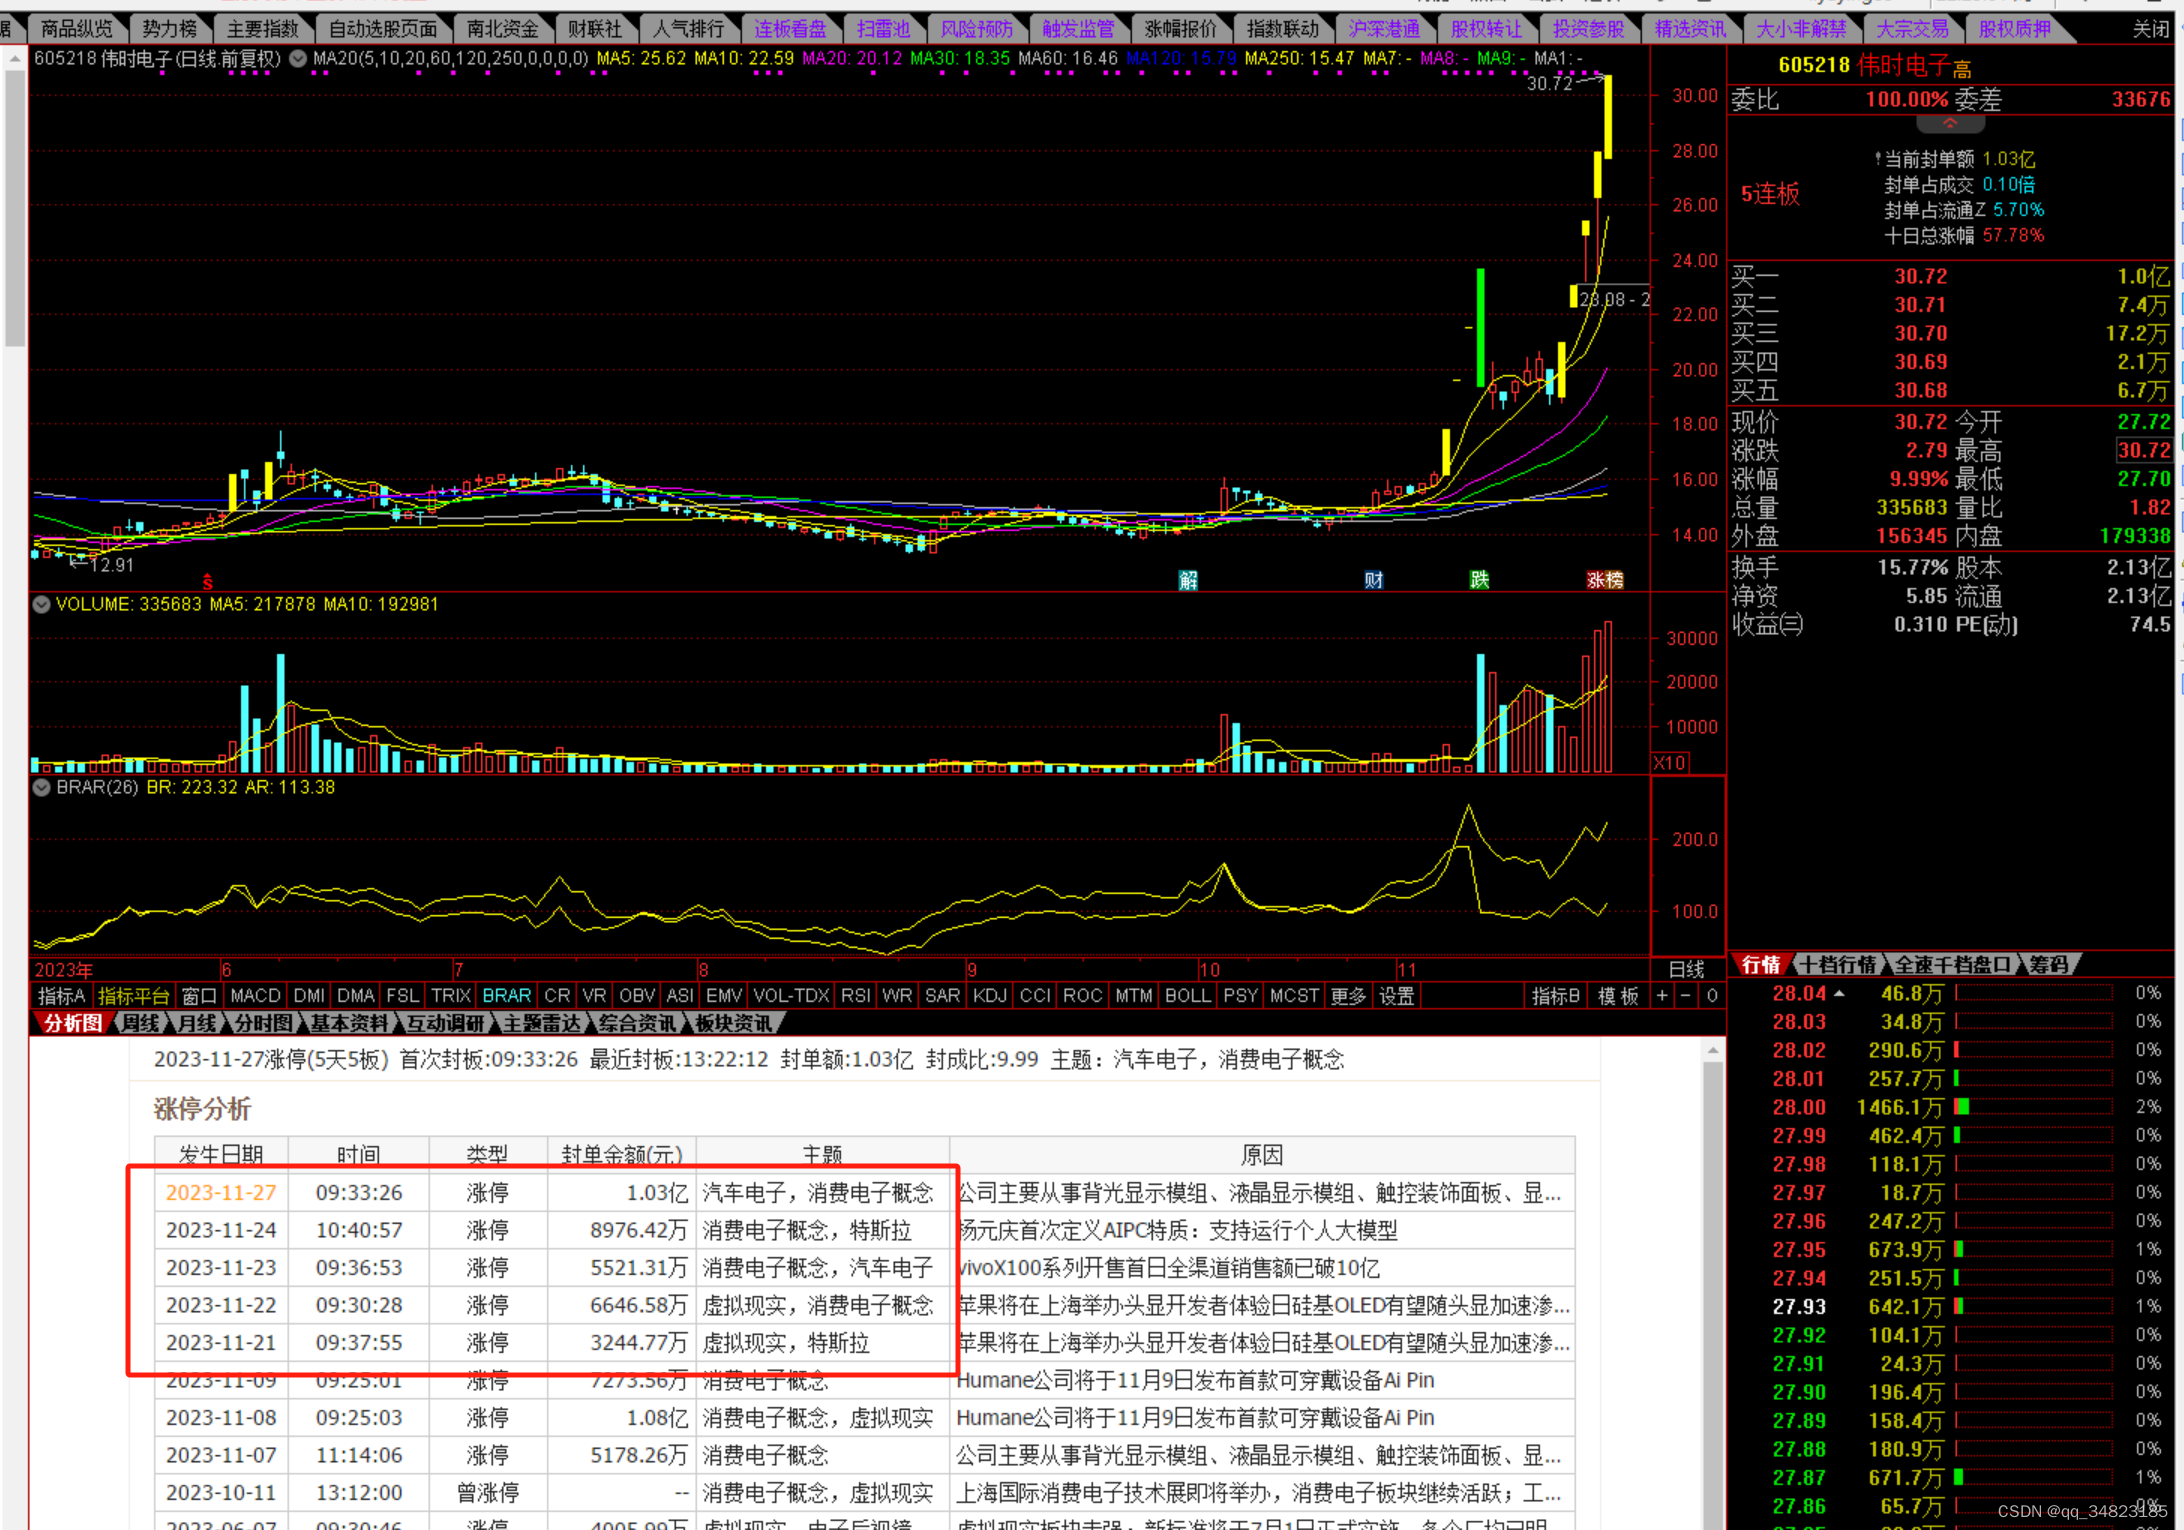Click the 设置 indicator settings button
2184x1530 pixels.
click(x=1396, y=996)
